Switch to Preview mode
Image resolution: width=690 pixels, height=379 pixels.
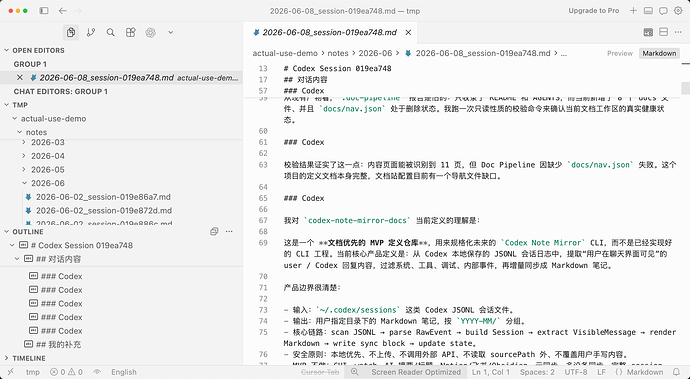point(620,53)
